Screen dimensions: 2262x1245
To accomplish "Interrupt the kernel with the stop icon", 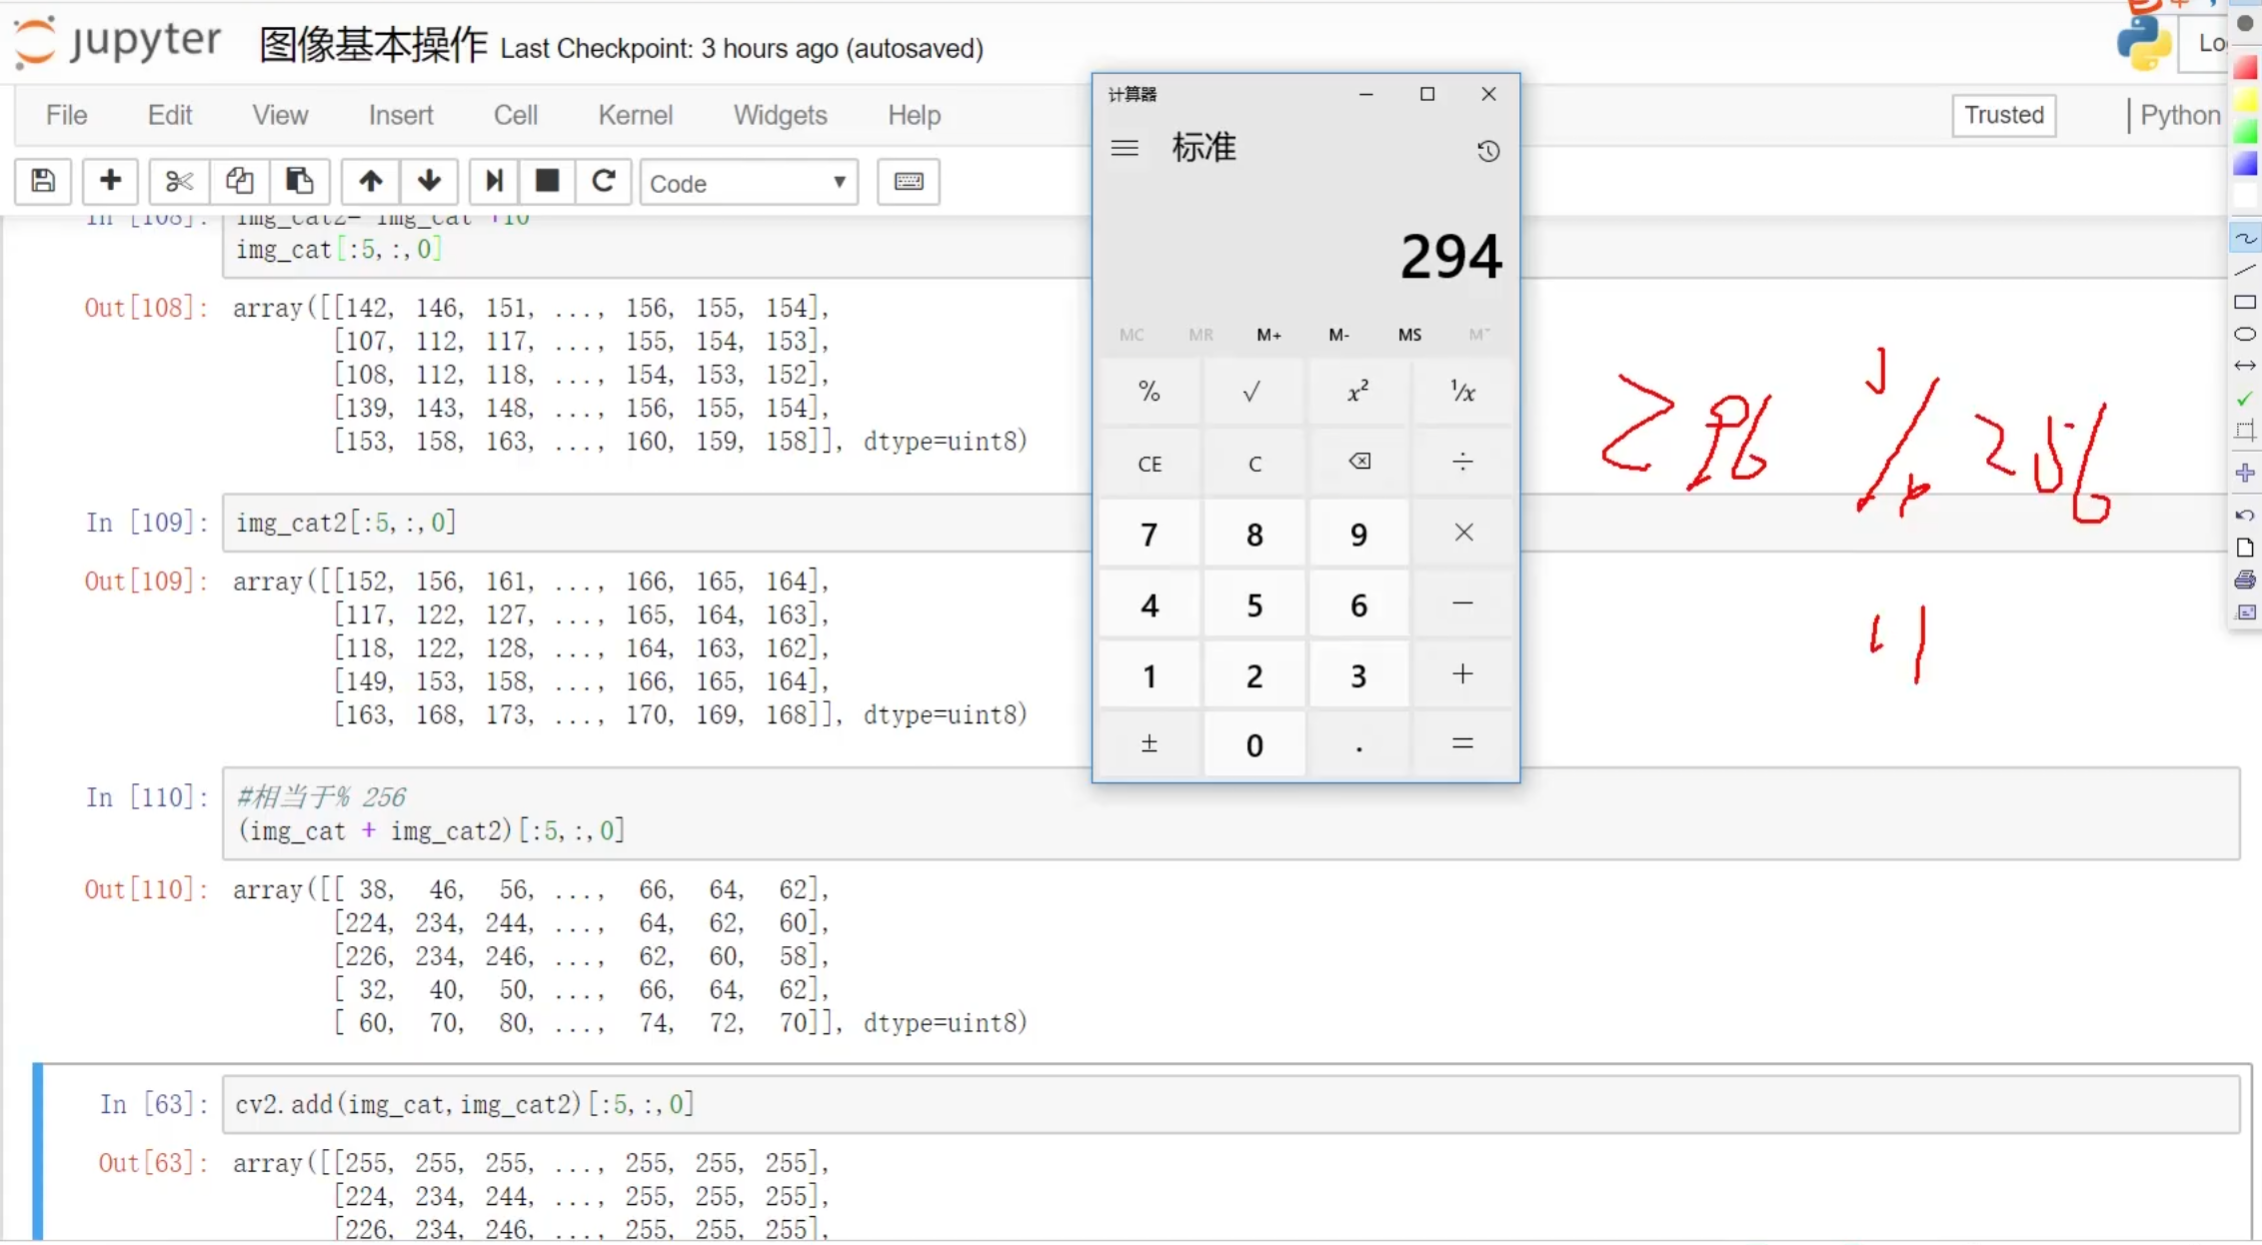I will pos(547,181).
